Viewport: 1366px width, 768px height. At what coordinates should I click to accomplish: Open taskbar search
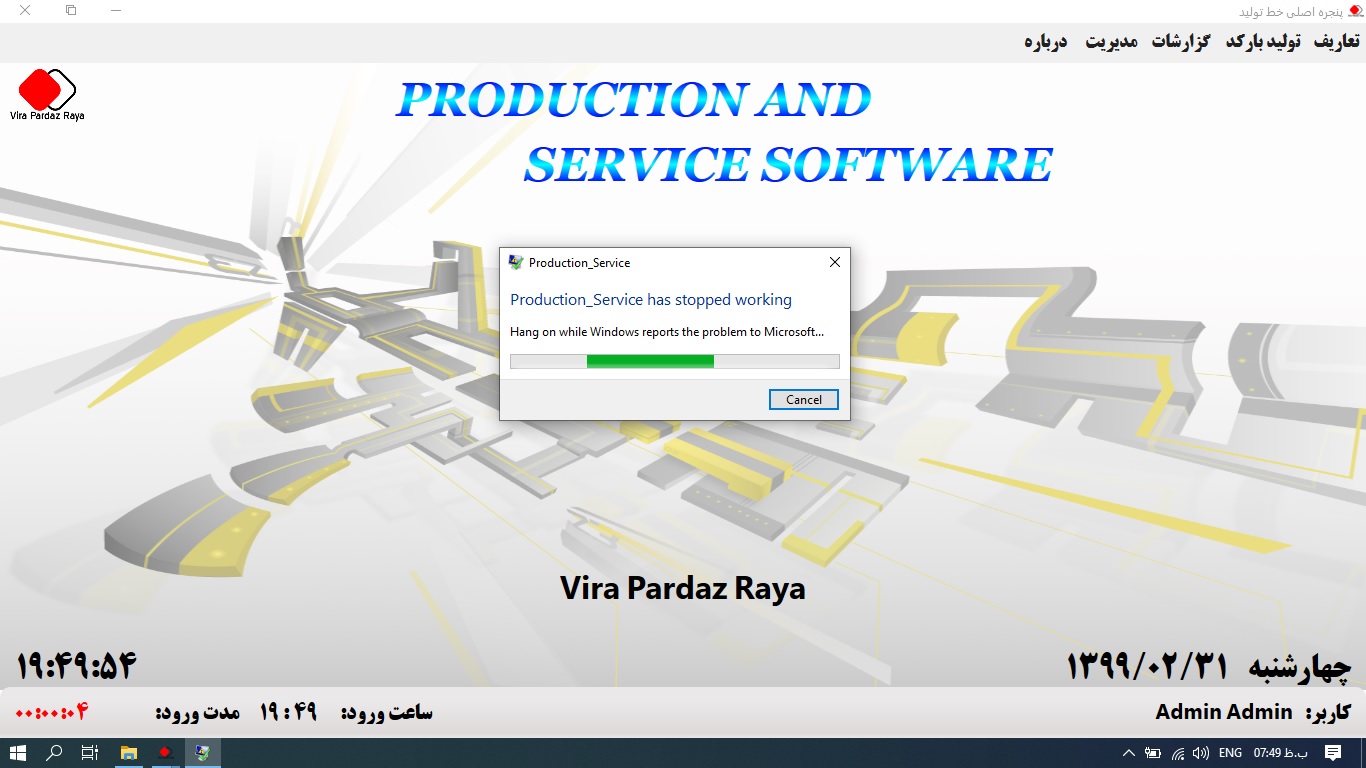click(x=54, y=753)
